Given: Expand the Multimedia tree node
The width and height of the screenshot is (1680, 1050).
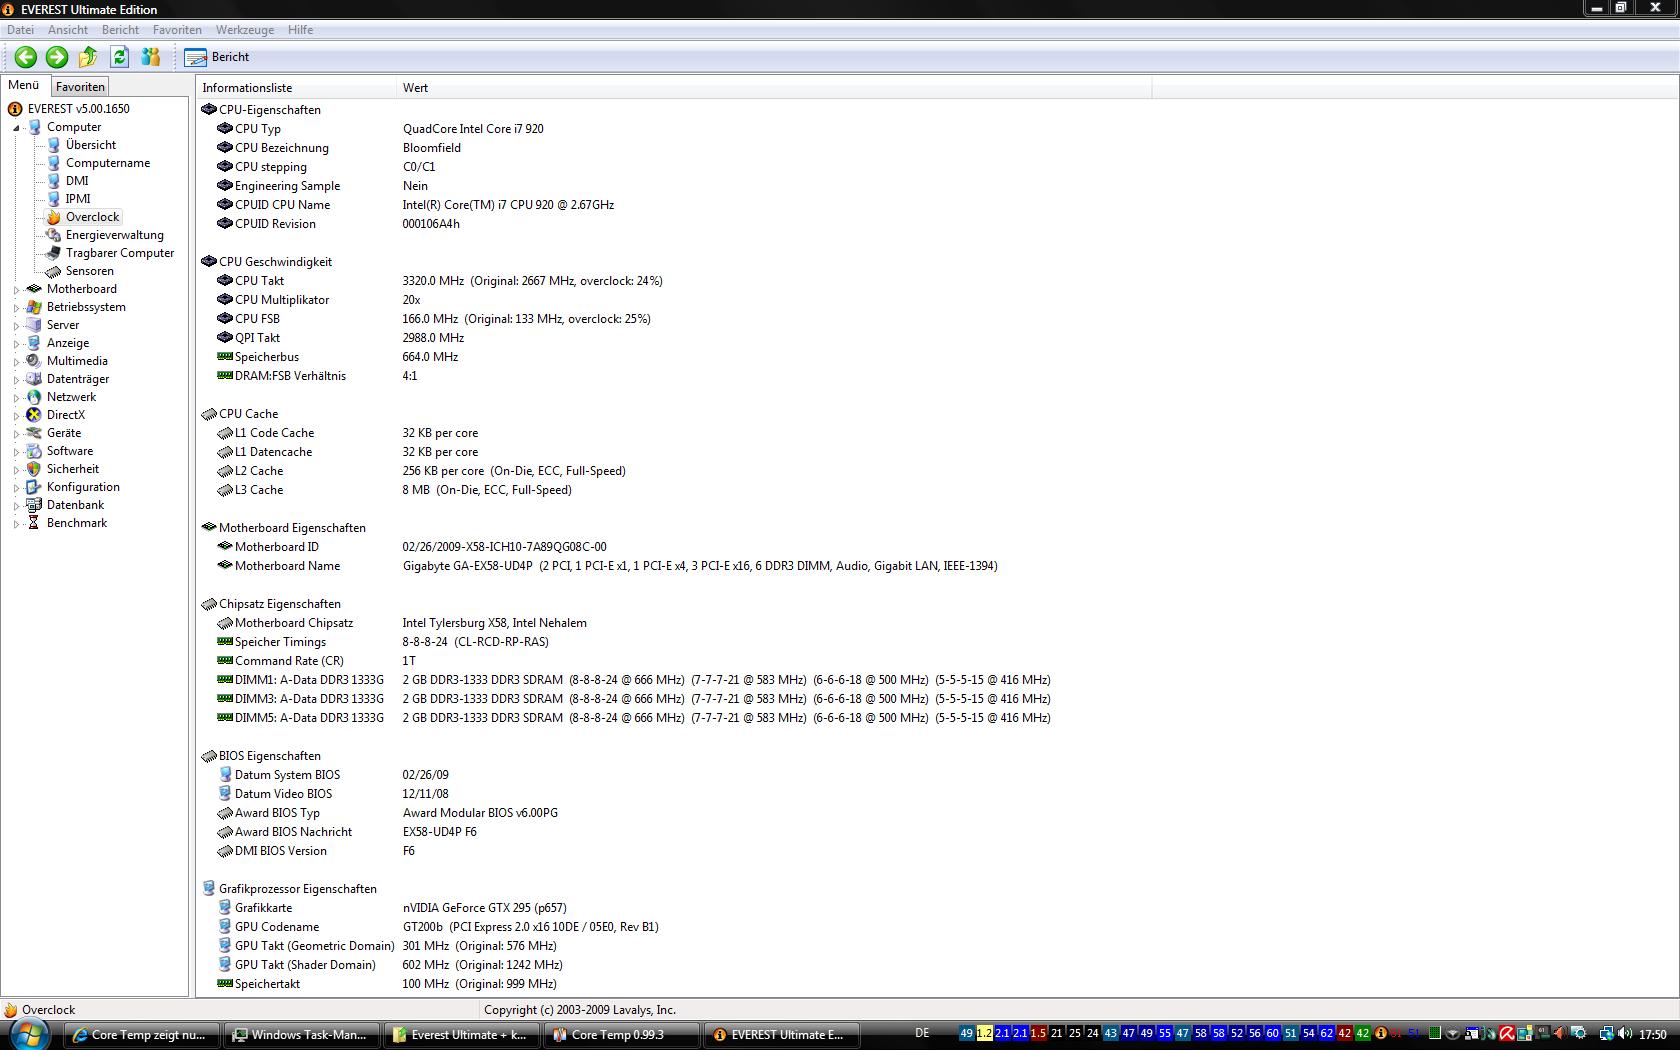Looking at the screenshot, I should coord(16,362).
